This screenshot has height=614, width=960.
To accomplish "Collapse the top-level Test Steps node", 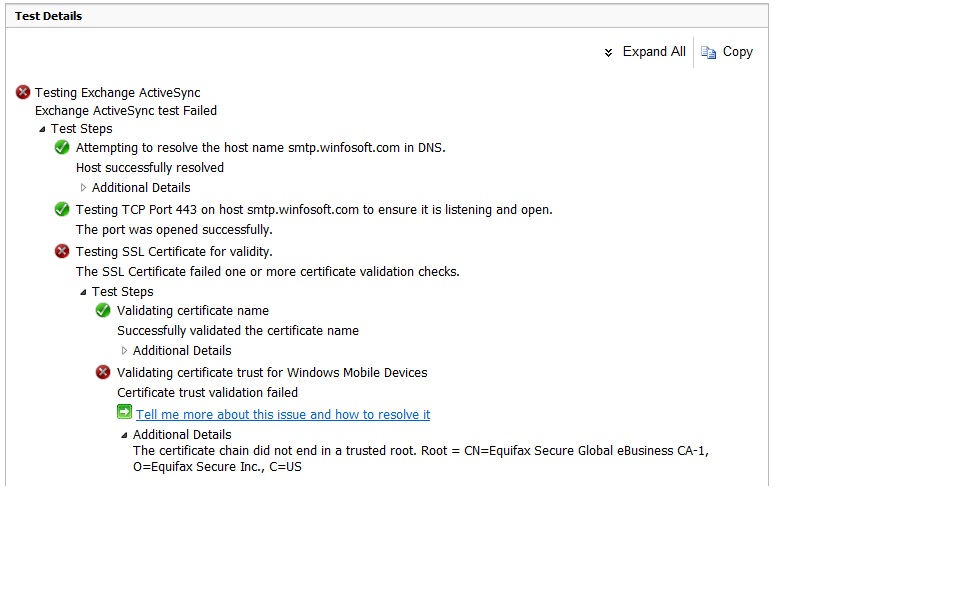I will click(x=42, y=129).
